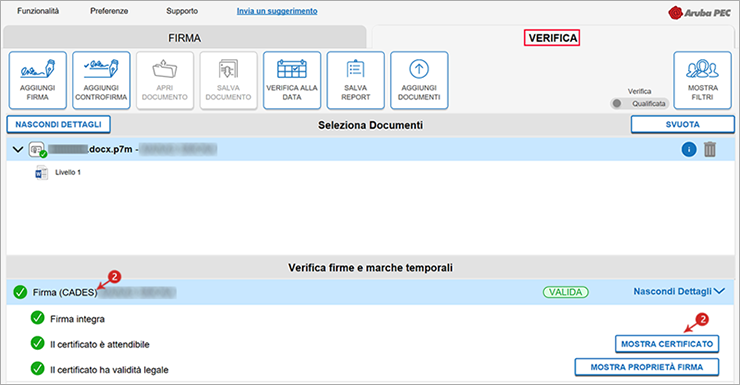
Task: Click the Mostra Proprietà Firma button
Action: (x=647, y=367)
